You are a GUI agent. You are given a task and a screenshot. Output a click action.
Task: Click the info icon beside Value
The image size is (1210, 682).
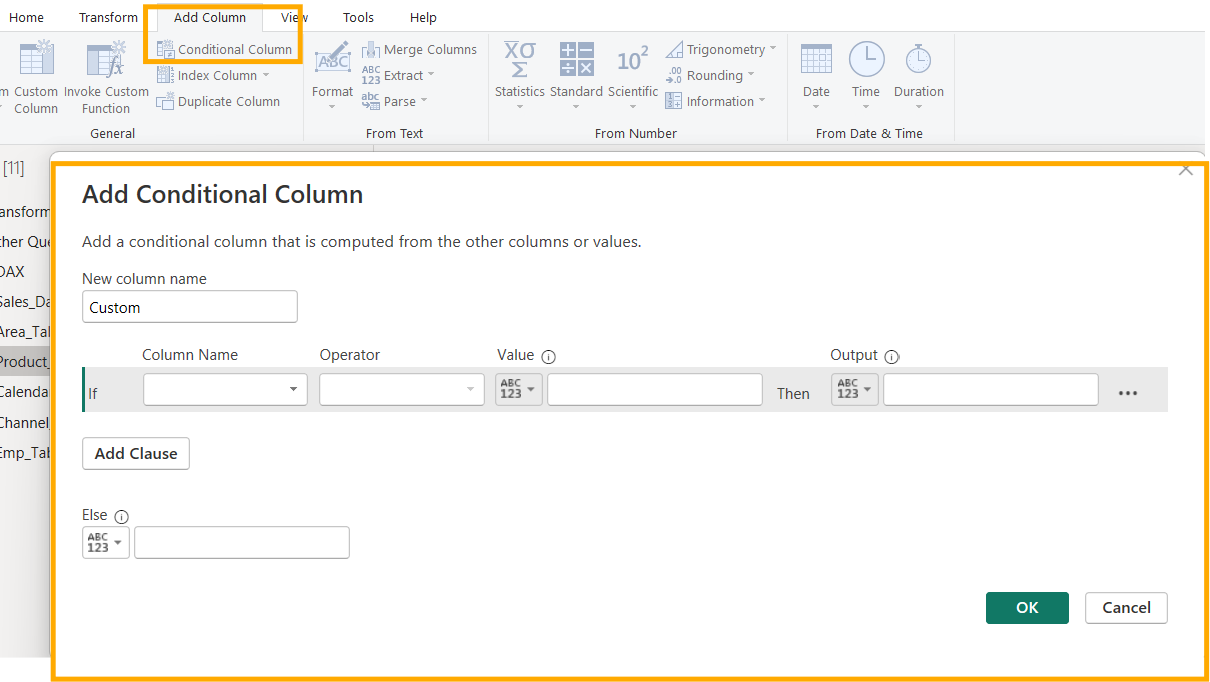(548, 356)
